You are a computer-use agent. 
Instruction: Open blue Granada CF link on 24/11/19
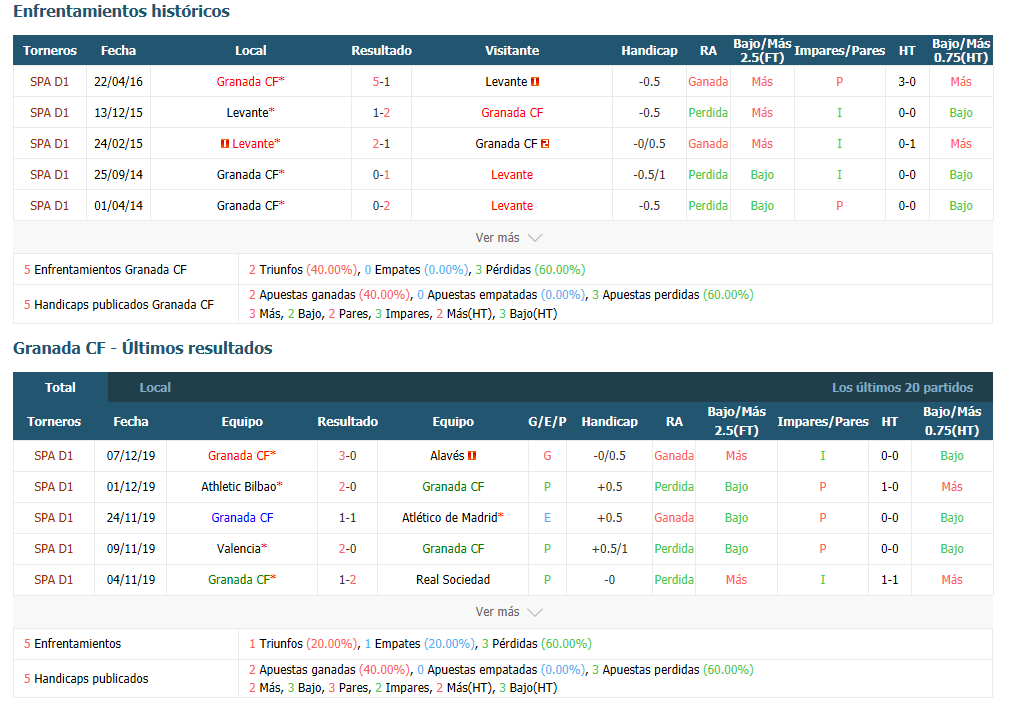242,518
